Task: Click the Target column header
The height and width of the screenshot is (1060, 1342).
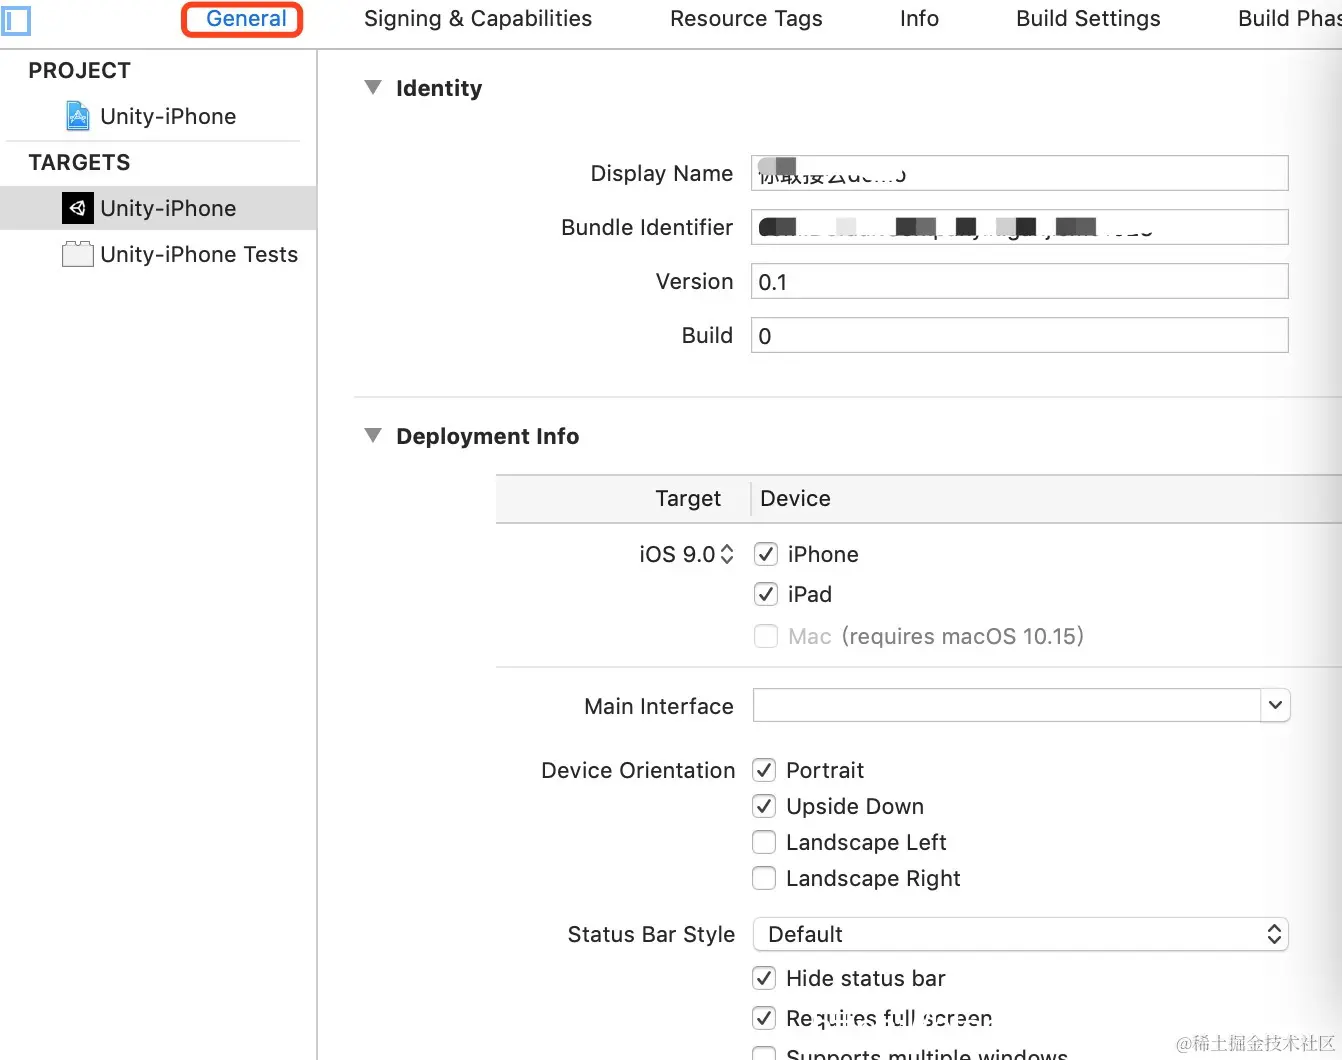Action: coord(688,498)
